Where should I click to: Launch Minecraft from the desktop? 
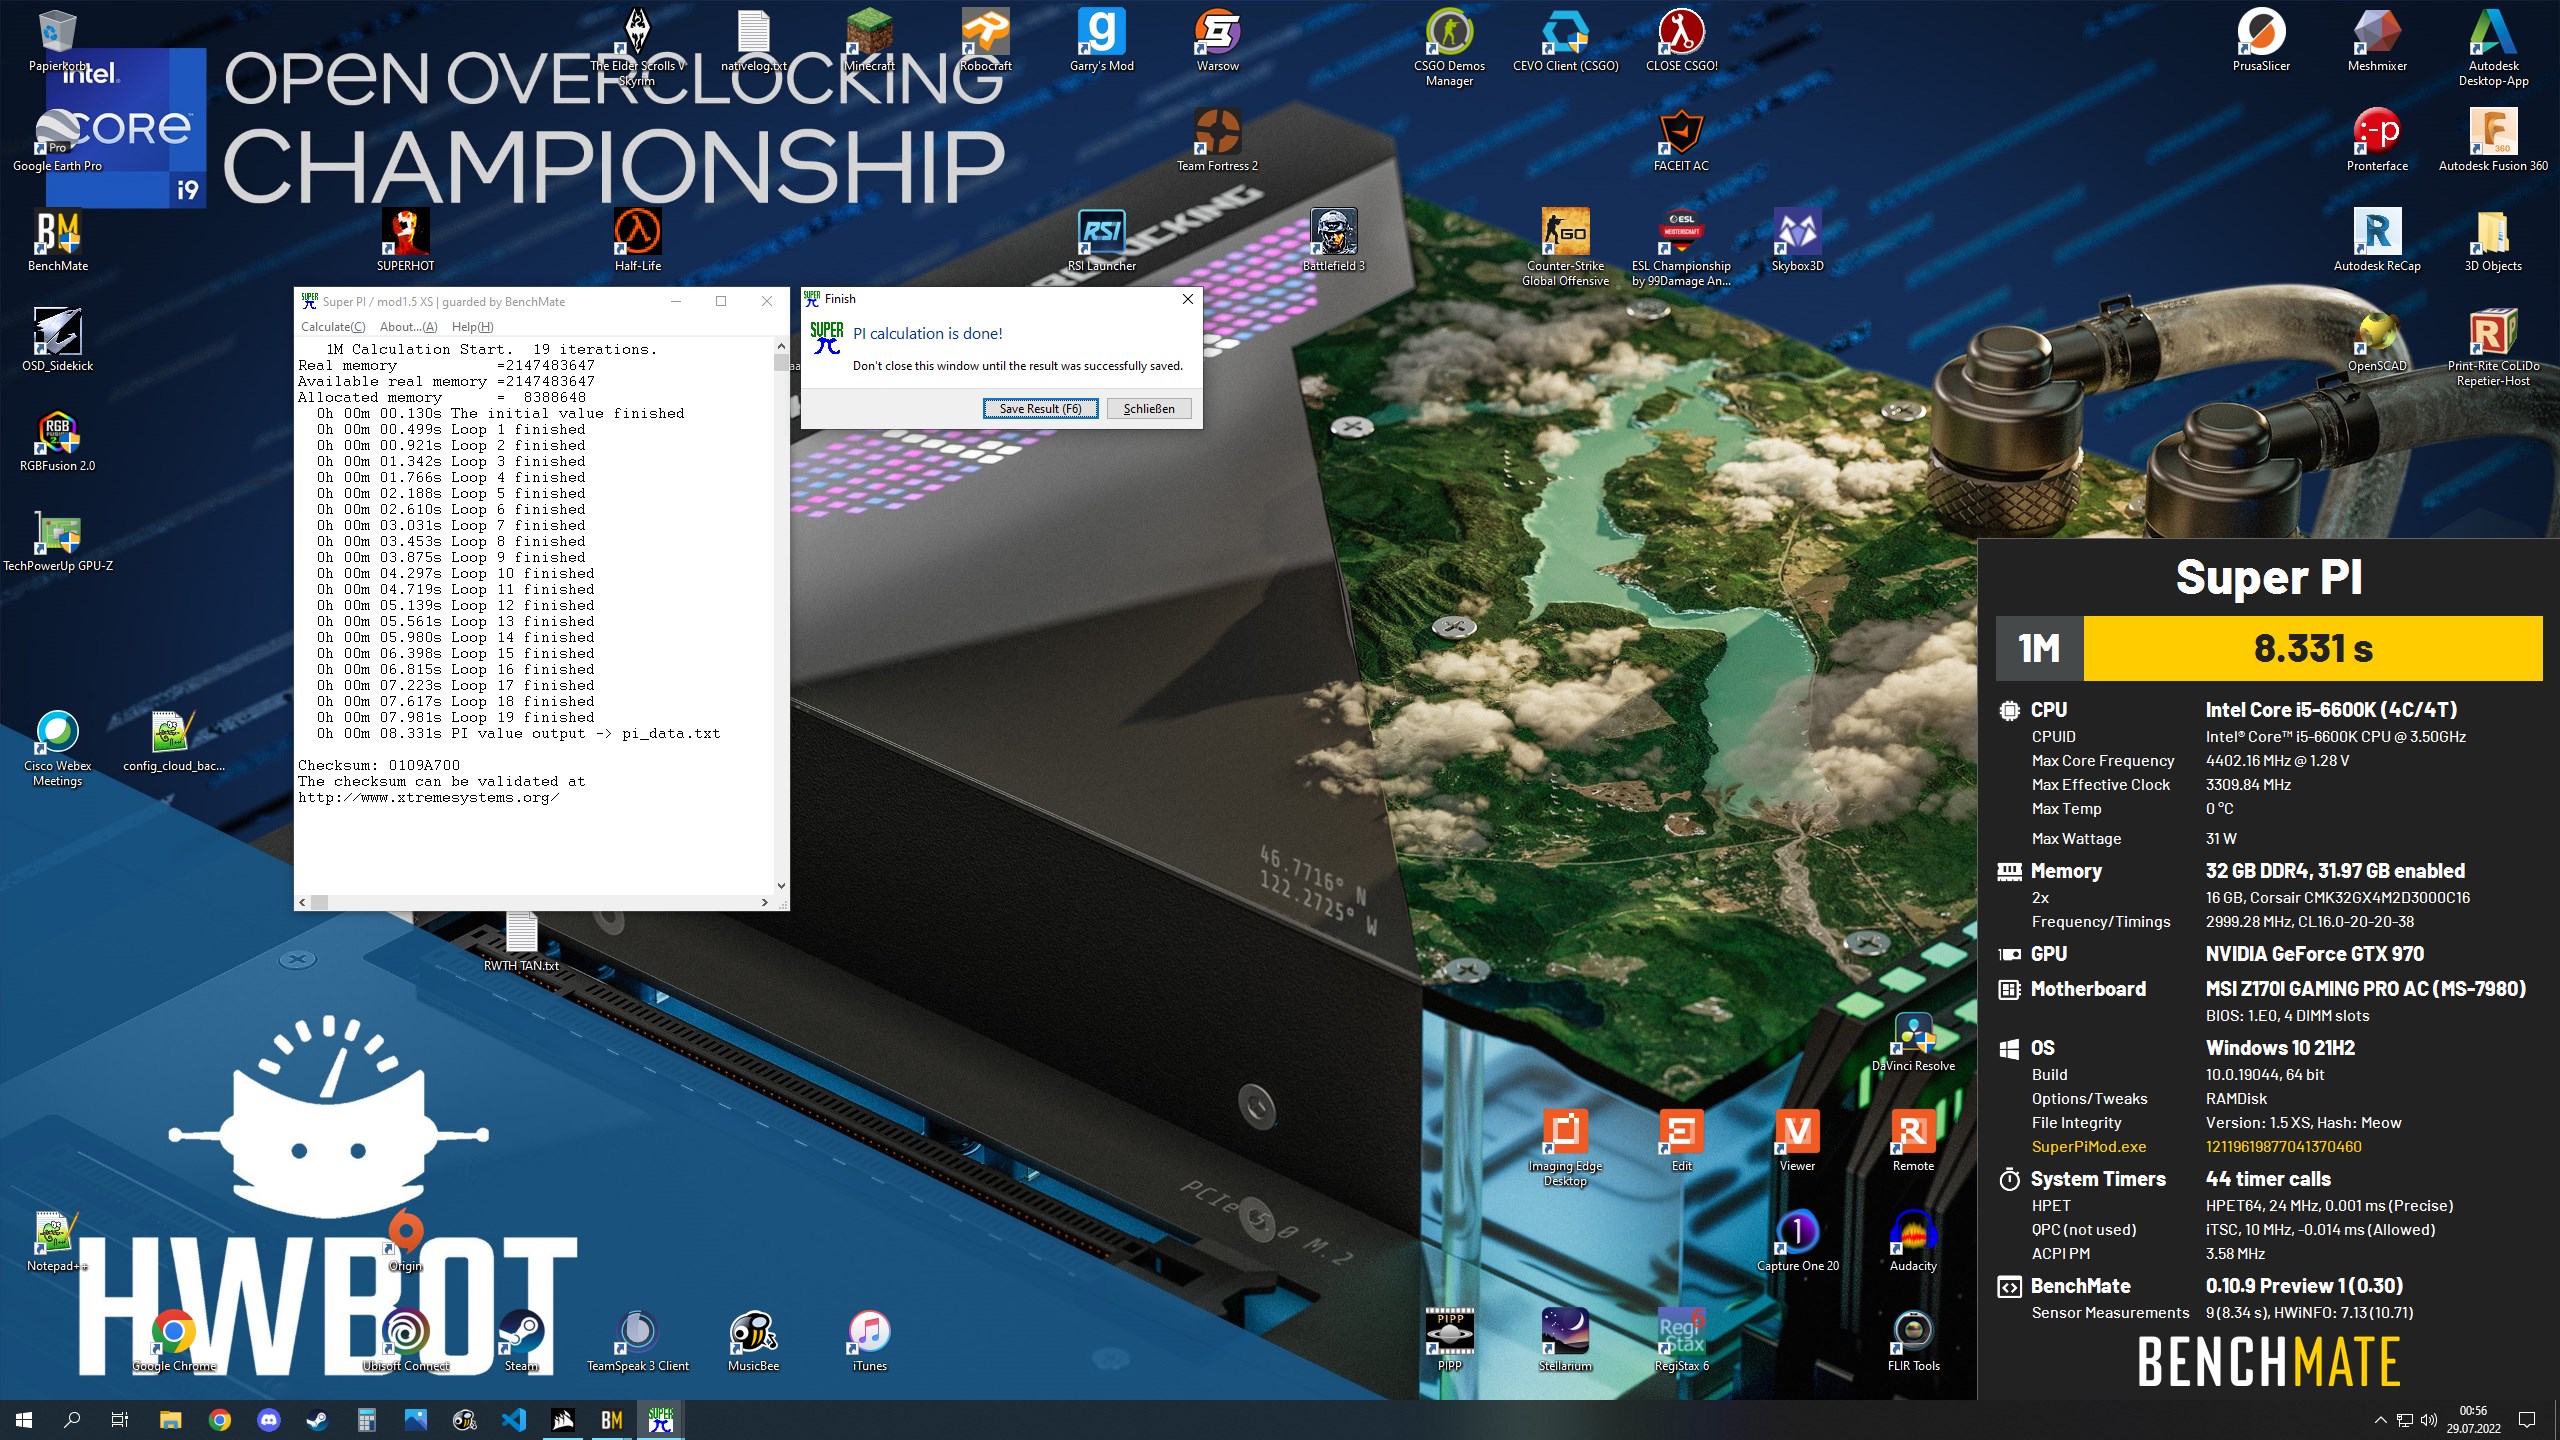tap(869, 41)
